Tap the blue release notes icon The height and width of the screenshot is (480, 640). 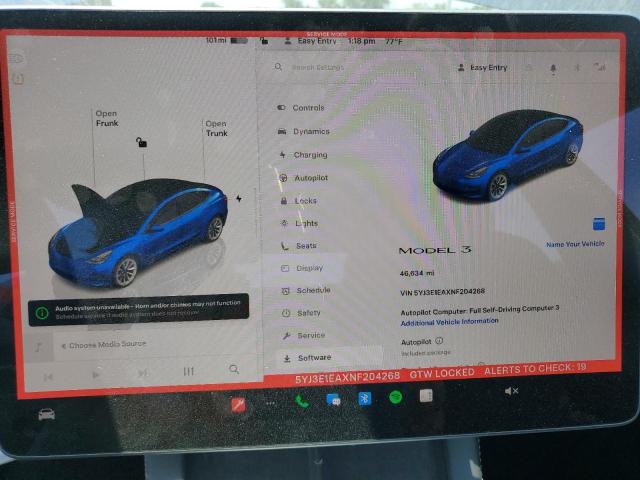[x=599, y=224]
